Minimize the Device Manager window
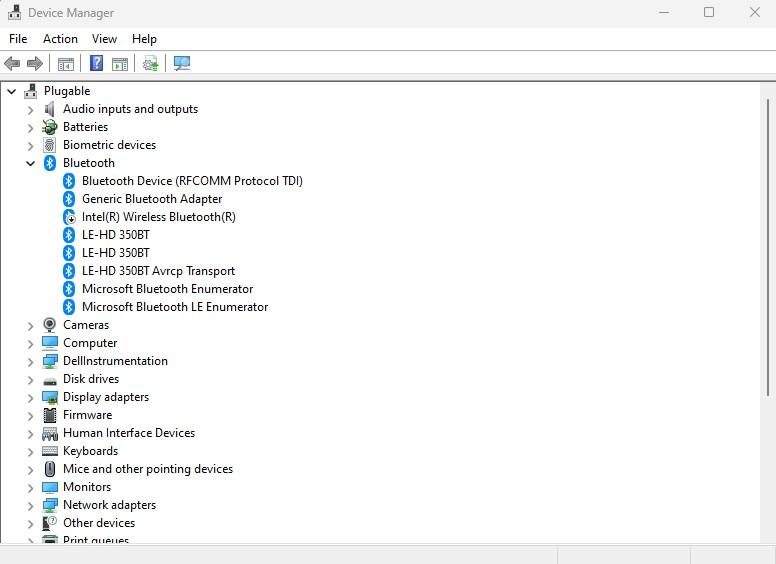Viewport: 776px width, 564px height. coord(664,12)
